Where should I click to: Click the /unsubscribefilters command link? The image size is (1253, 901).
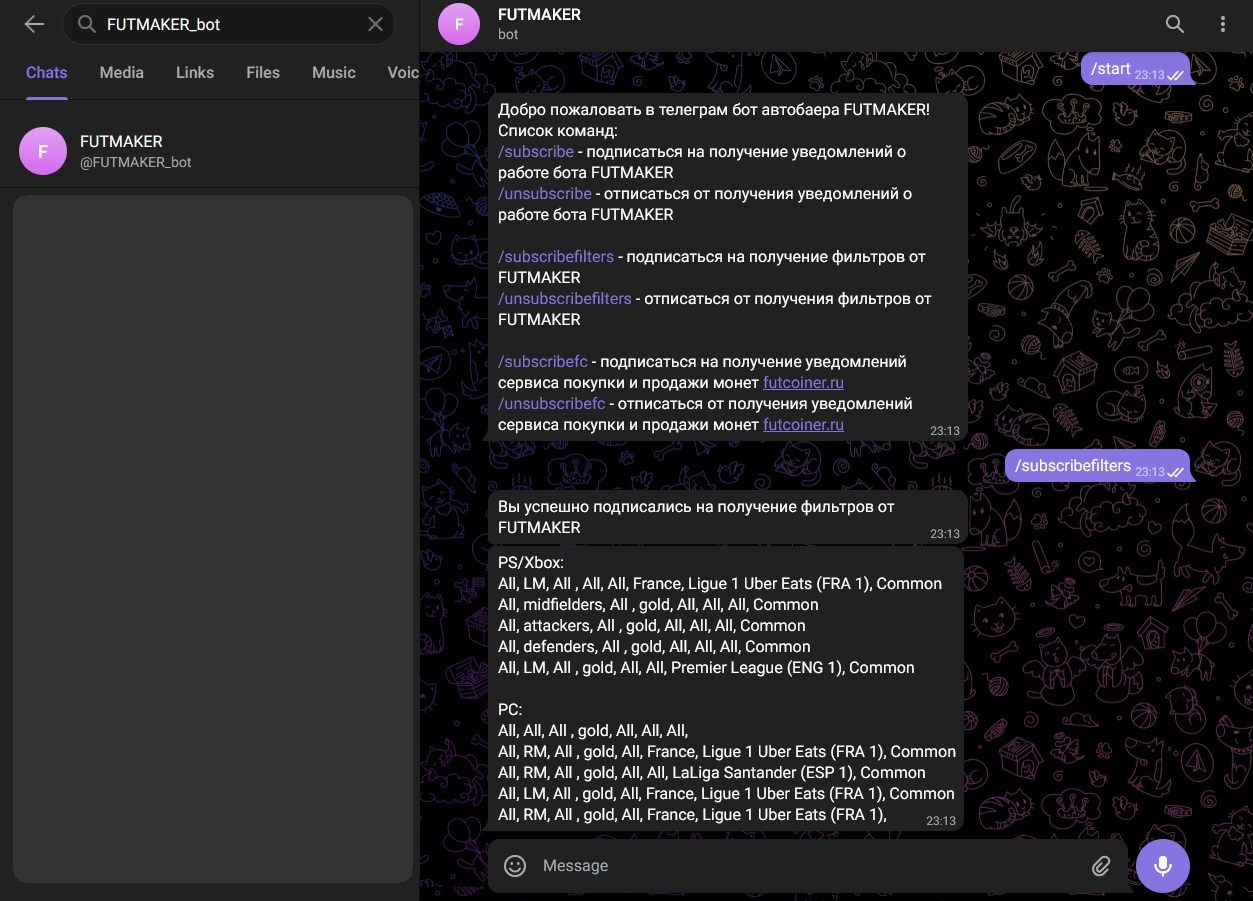click(565, 299)
